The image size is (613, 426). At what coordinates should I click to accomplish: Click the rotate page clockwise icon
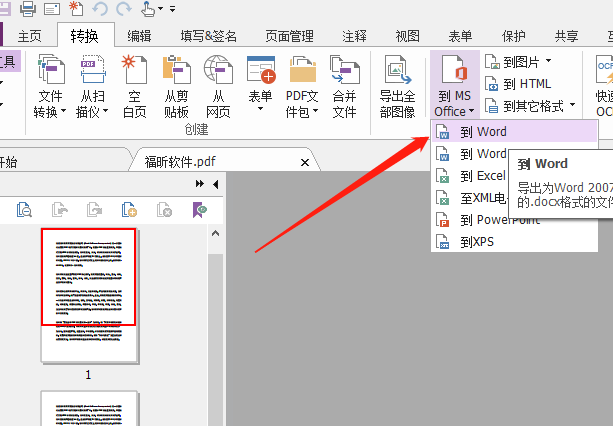94,210
